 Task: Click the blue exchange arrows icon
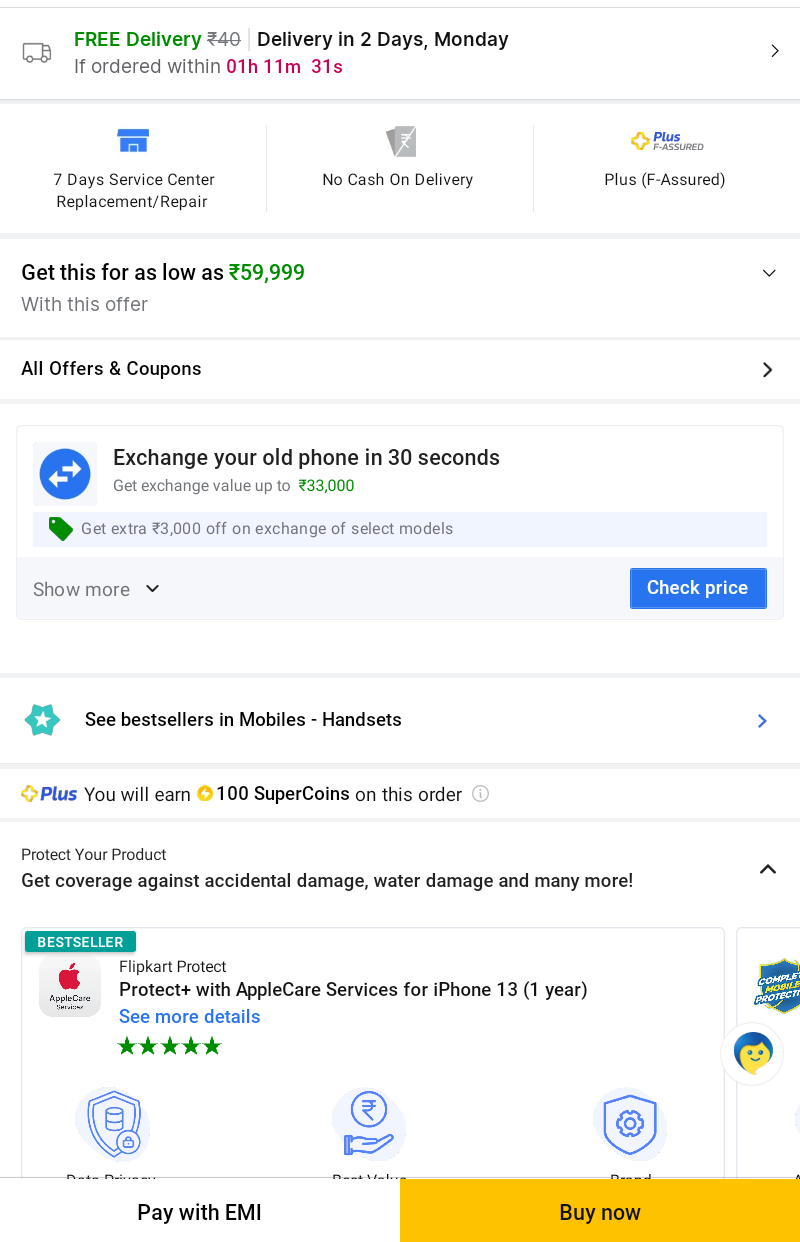pos(65,474)
